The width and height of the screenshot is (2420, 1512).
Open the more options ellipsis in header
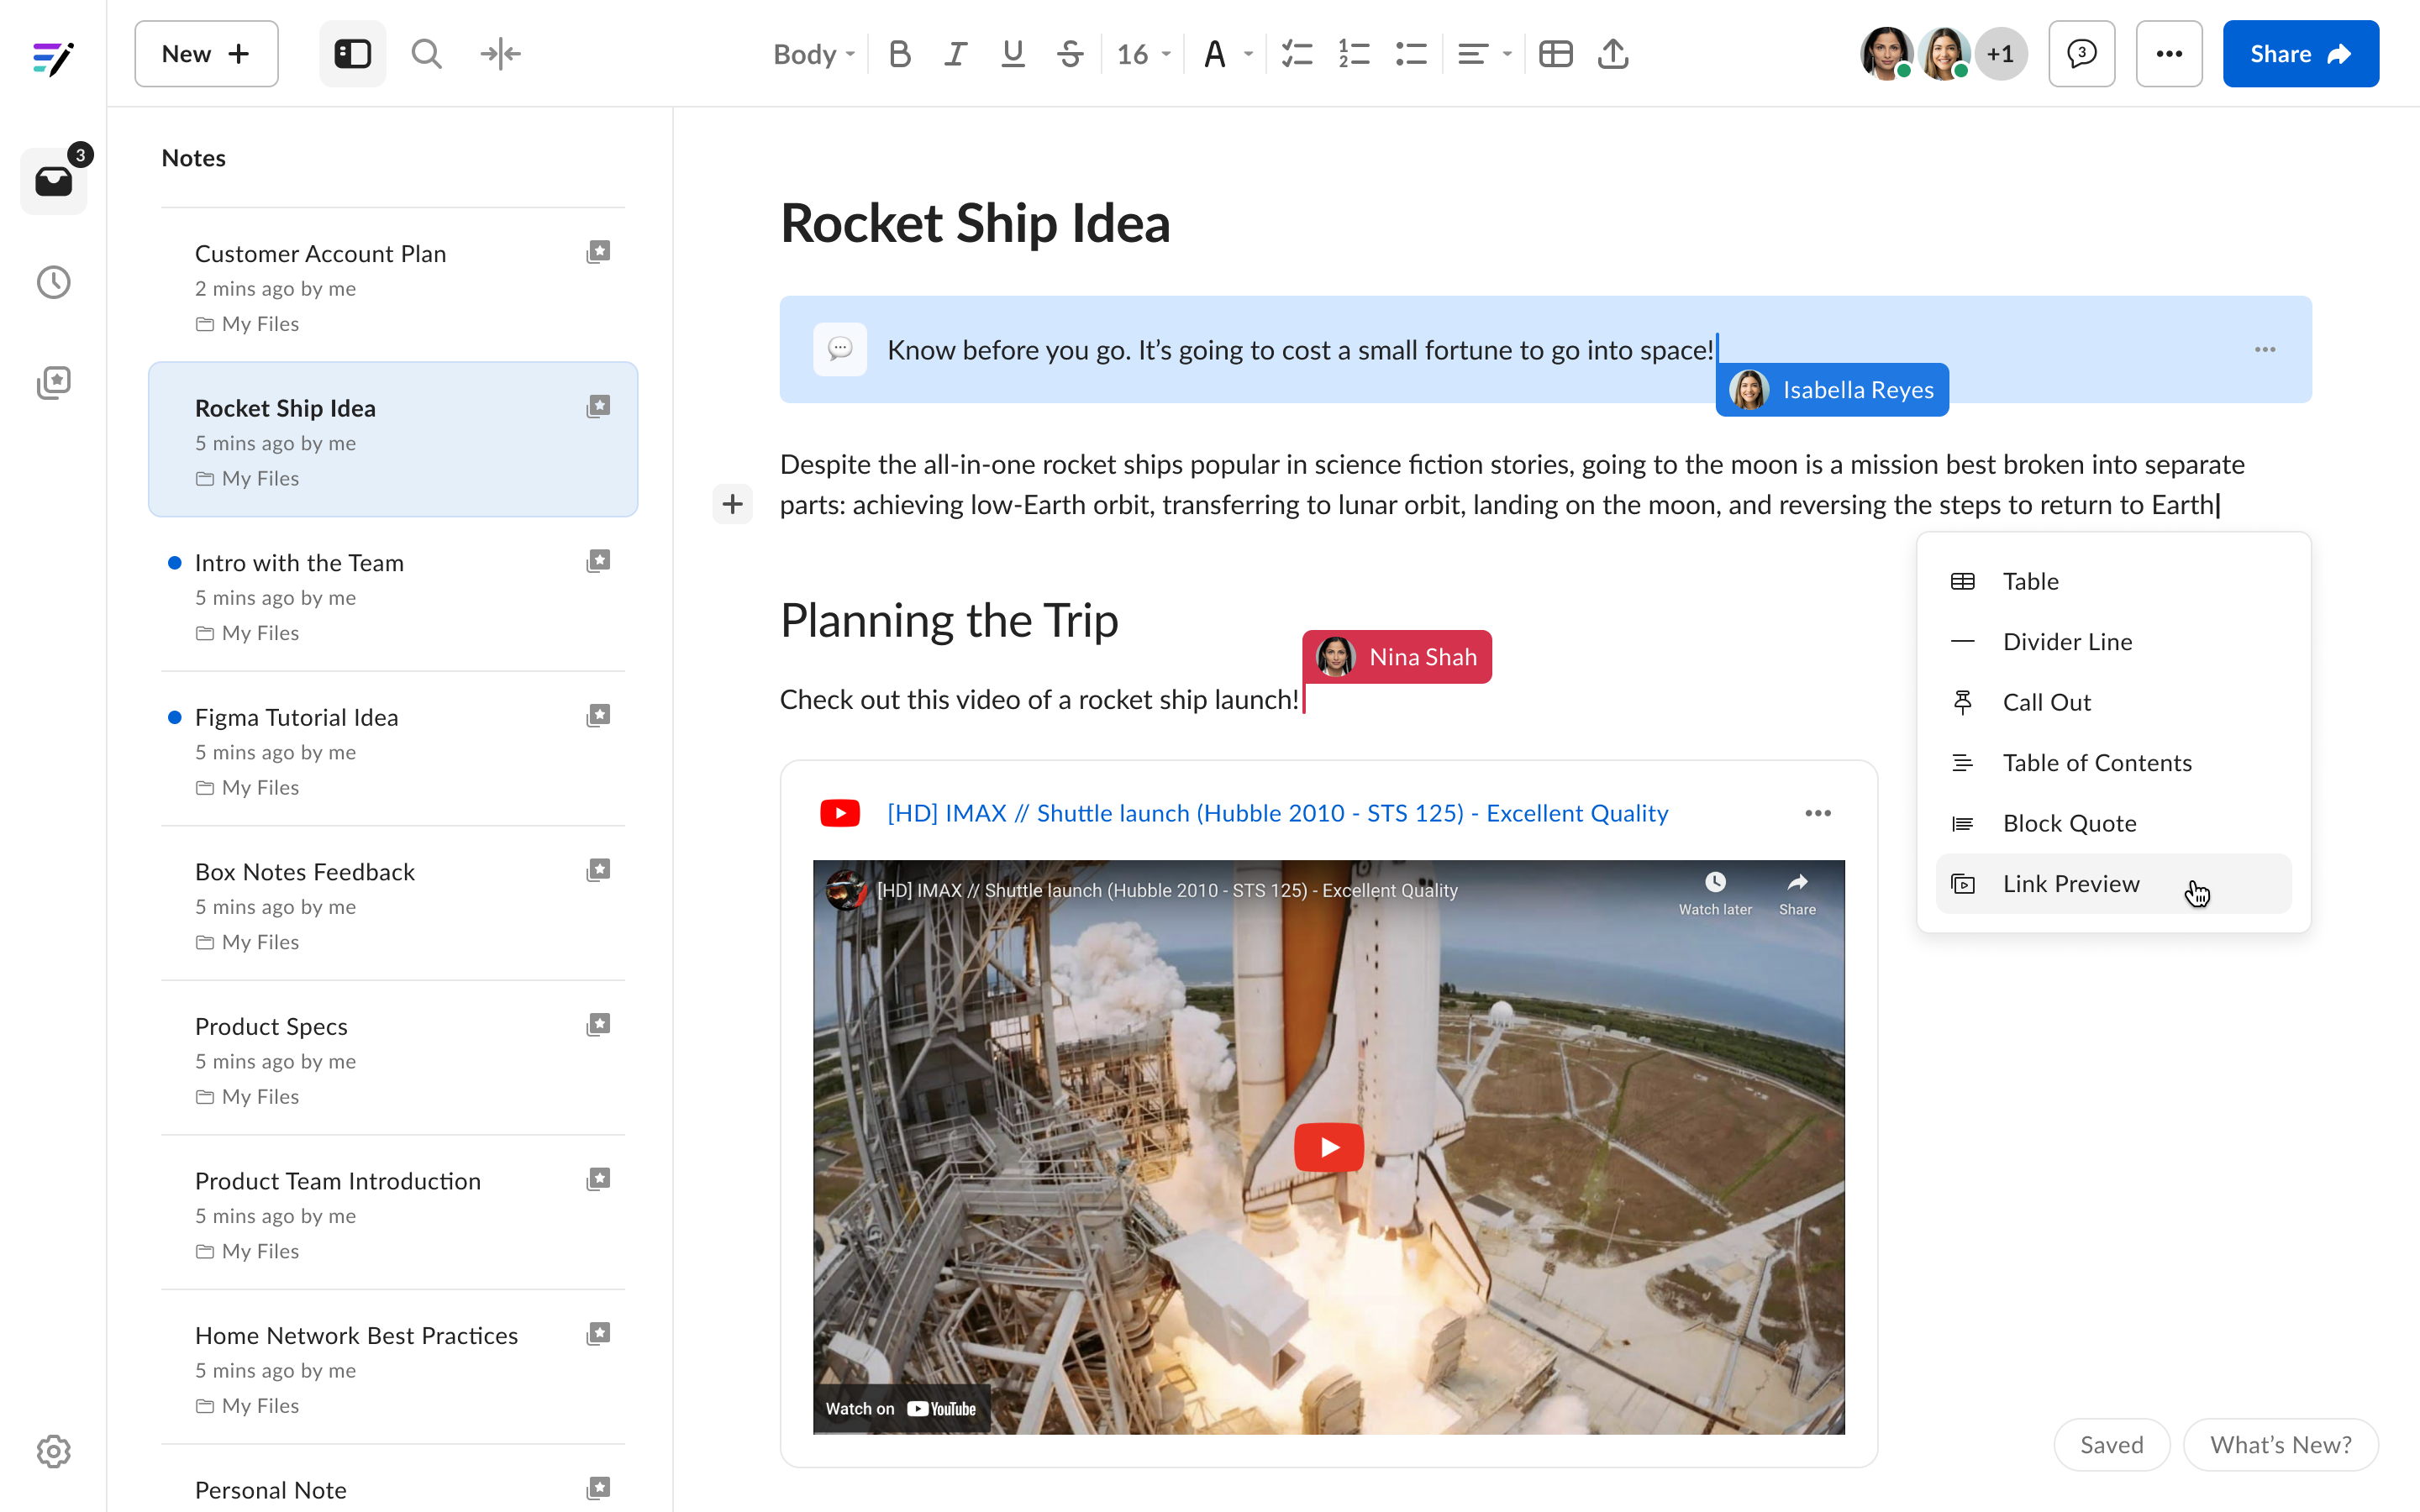(2168, 54)
